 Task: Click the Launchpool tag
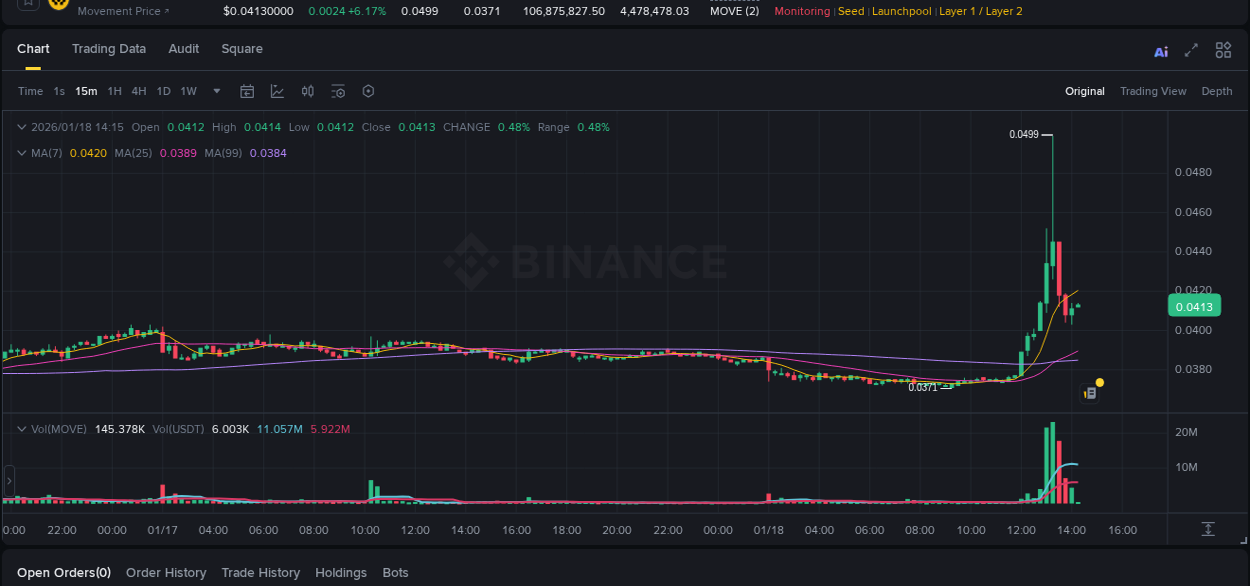click(x=901, y=11)
